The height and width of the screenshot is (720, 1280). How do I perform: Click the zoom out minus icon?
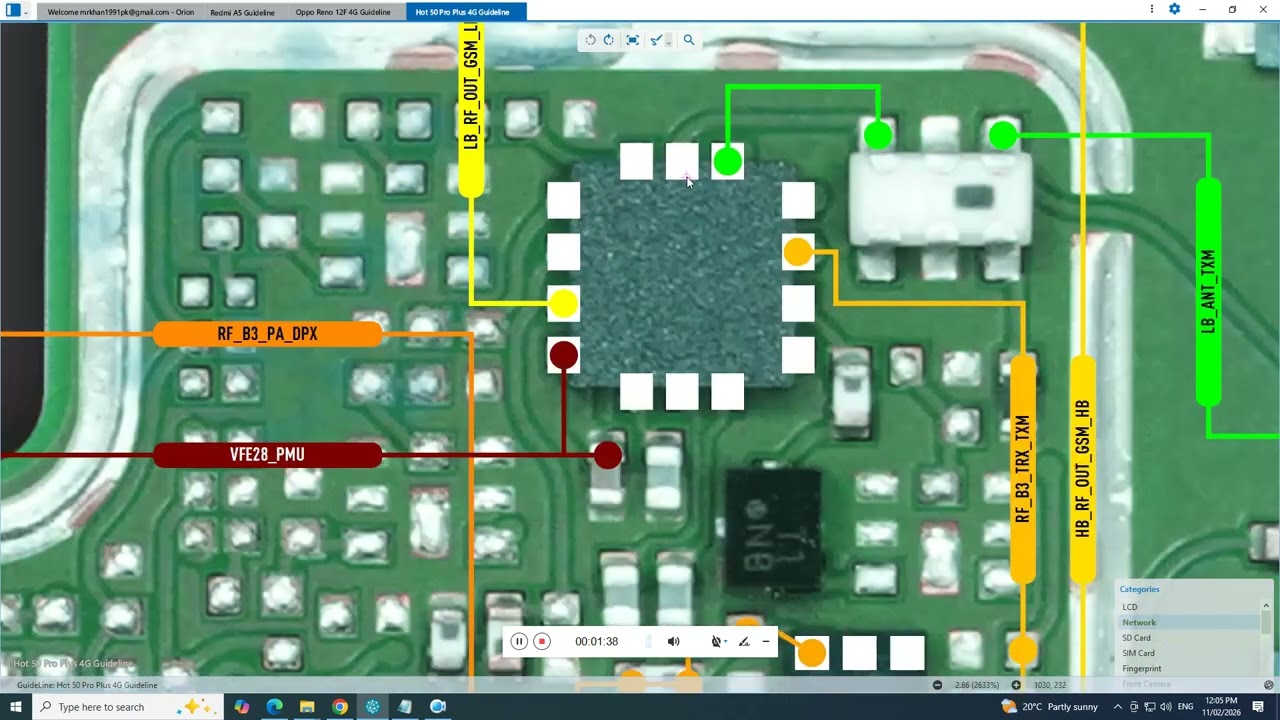point(937,685)
